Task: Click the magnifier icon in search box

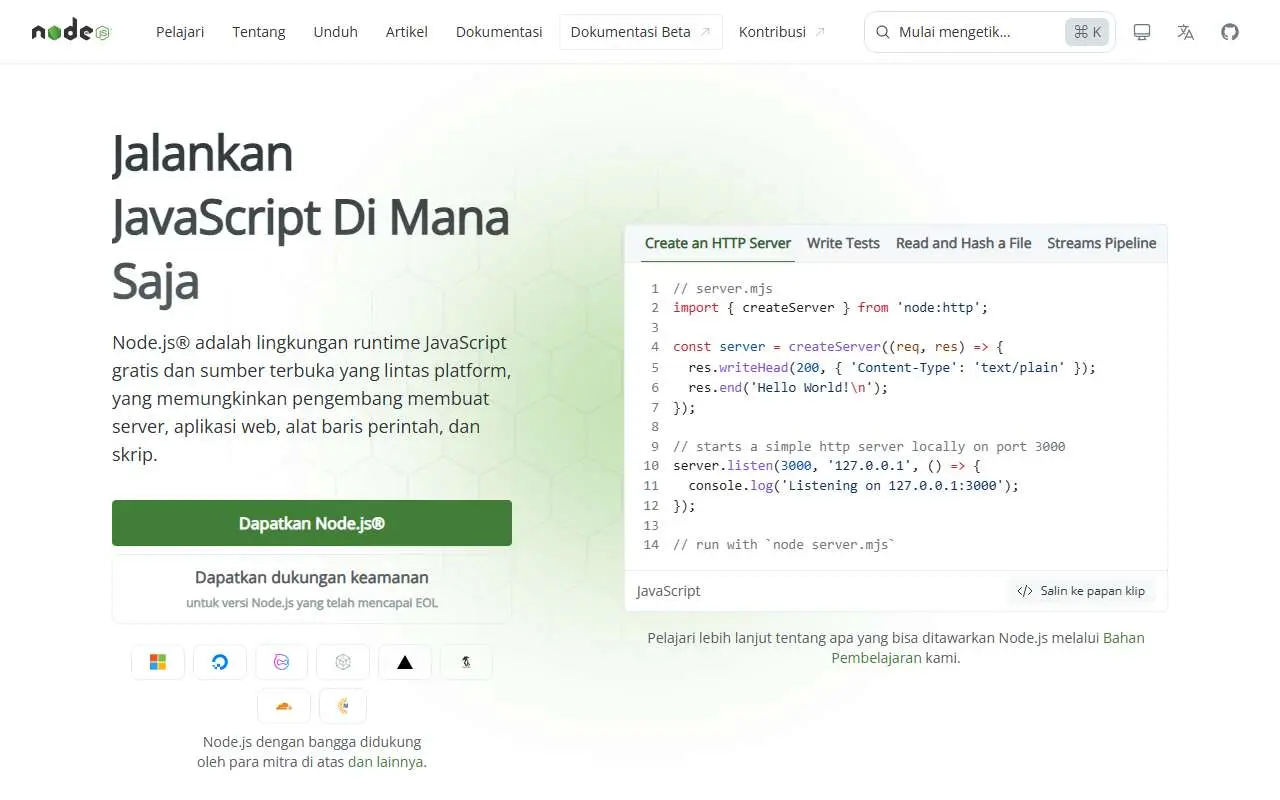Action: [883, 32]
